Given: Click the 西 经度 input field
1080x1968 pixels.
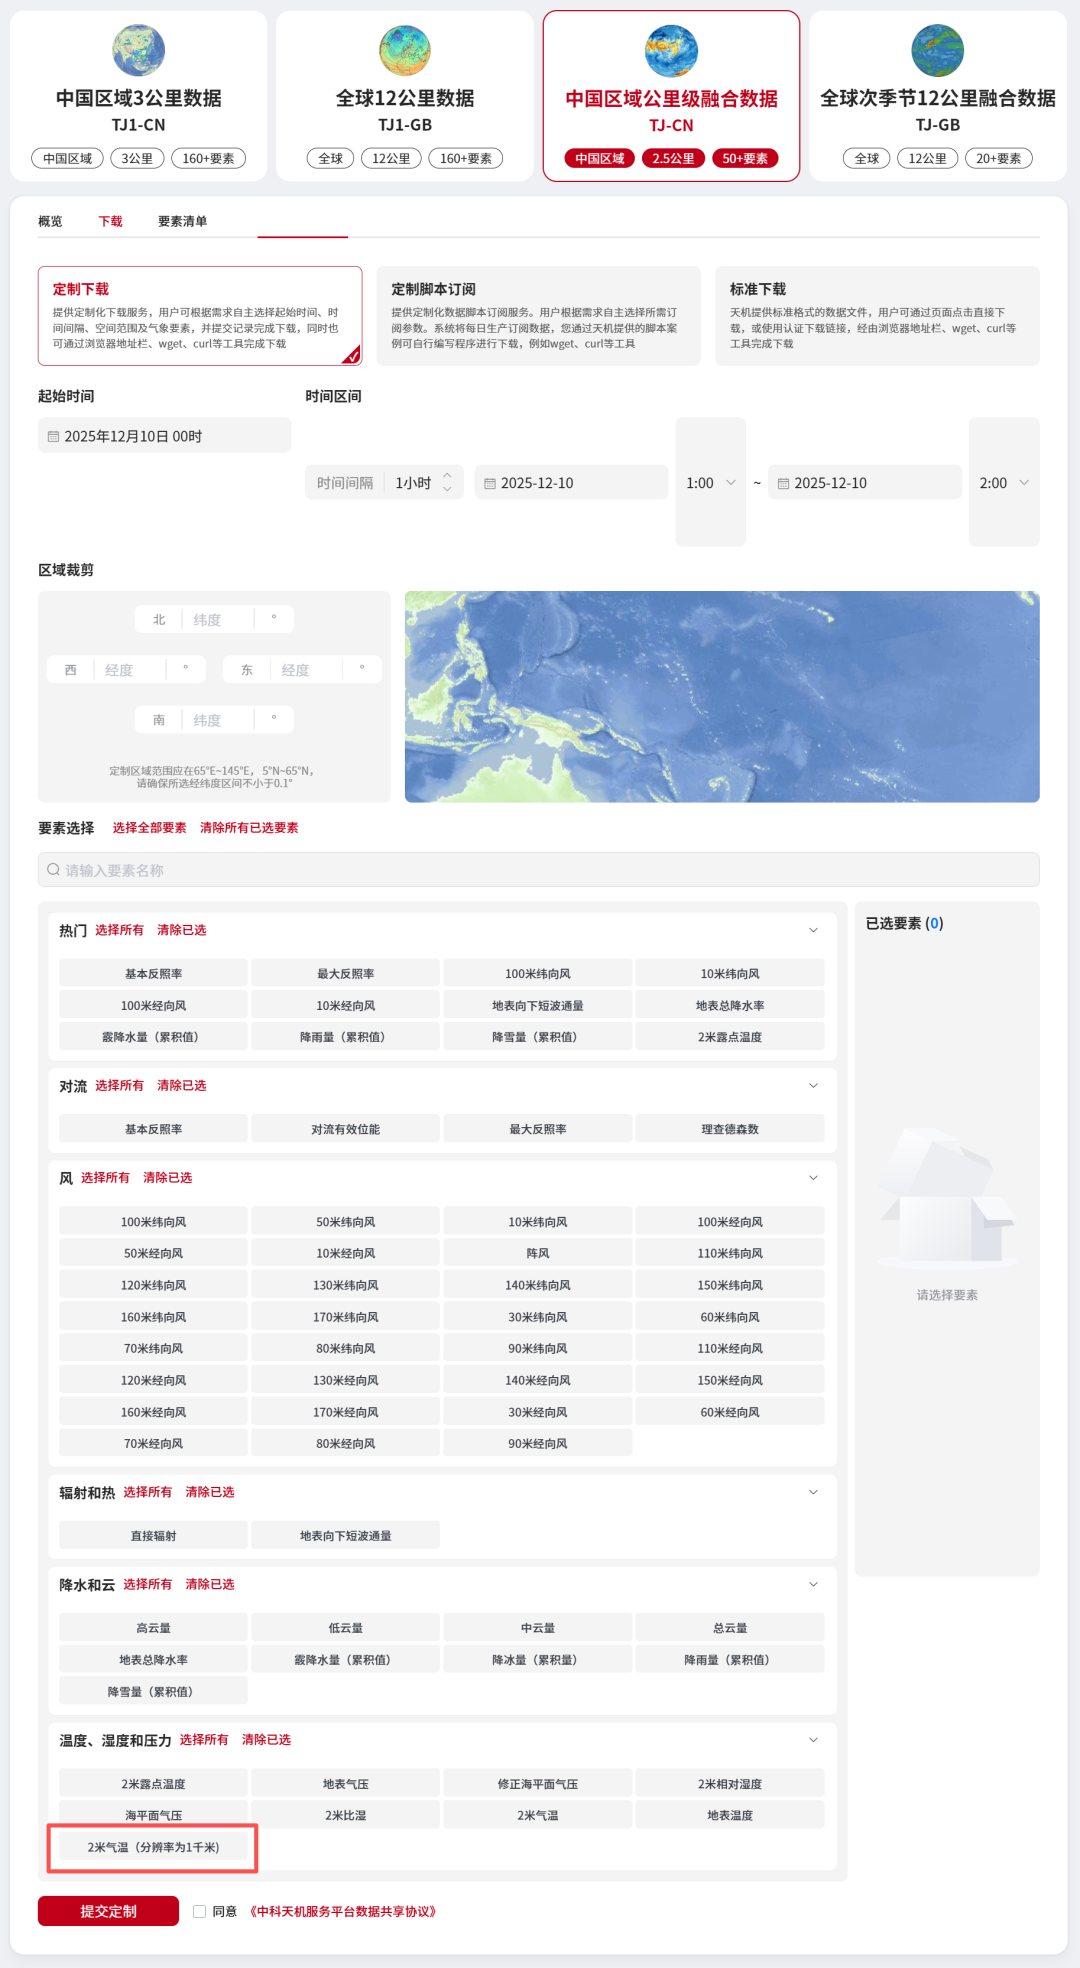Looking at the screenshot, I should point(126,670).
